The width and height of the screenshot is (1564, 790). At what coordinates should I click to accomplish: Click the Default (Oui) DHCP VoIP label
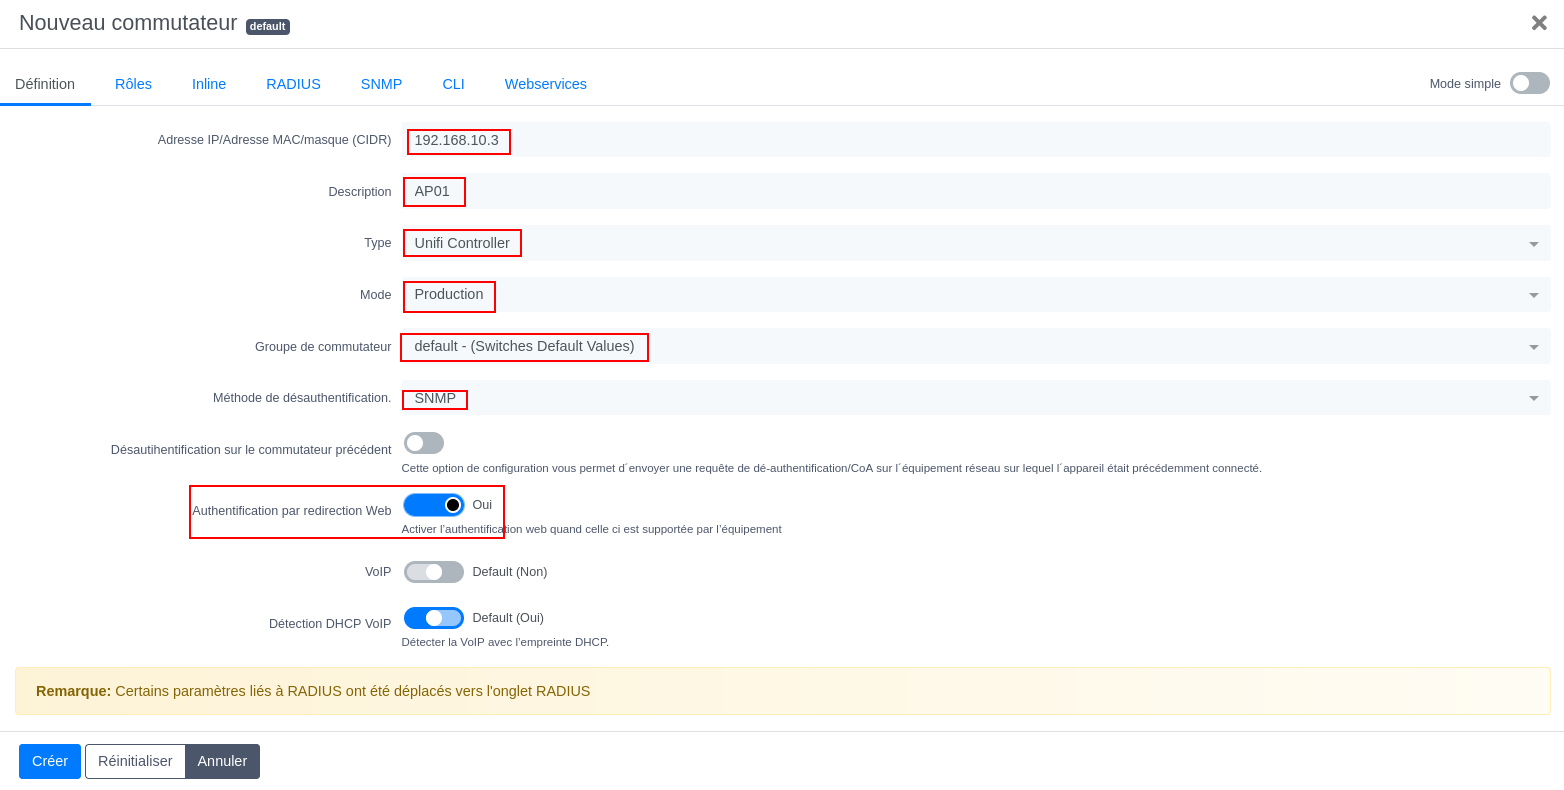coord(508,618)
